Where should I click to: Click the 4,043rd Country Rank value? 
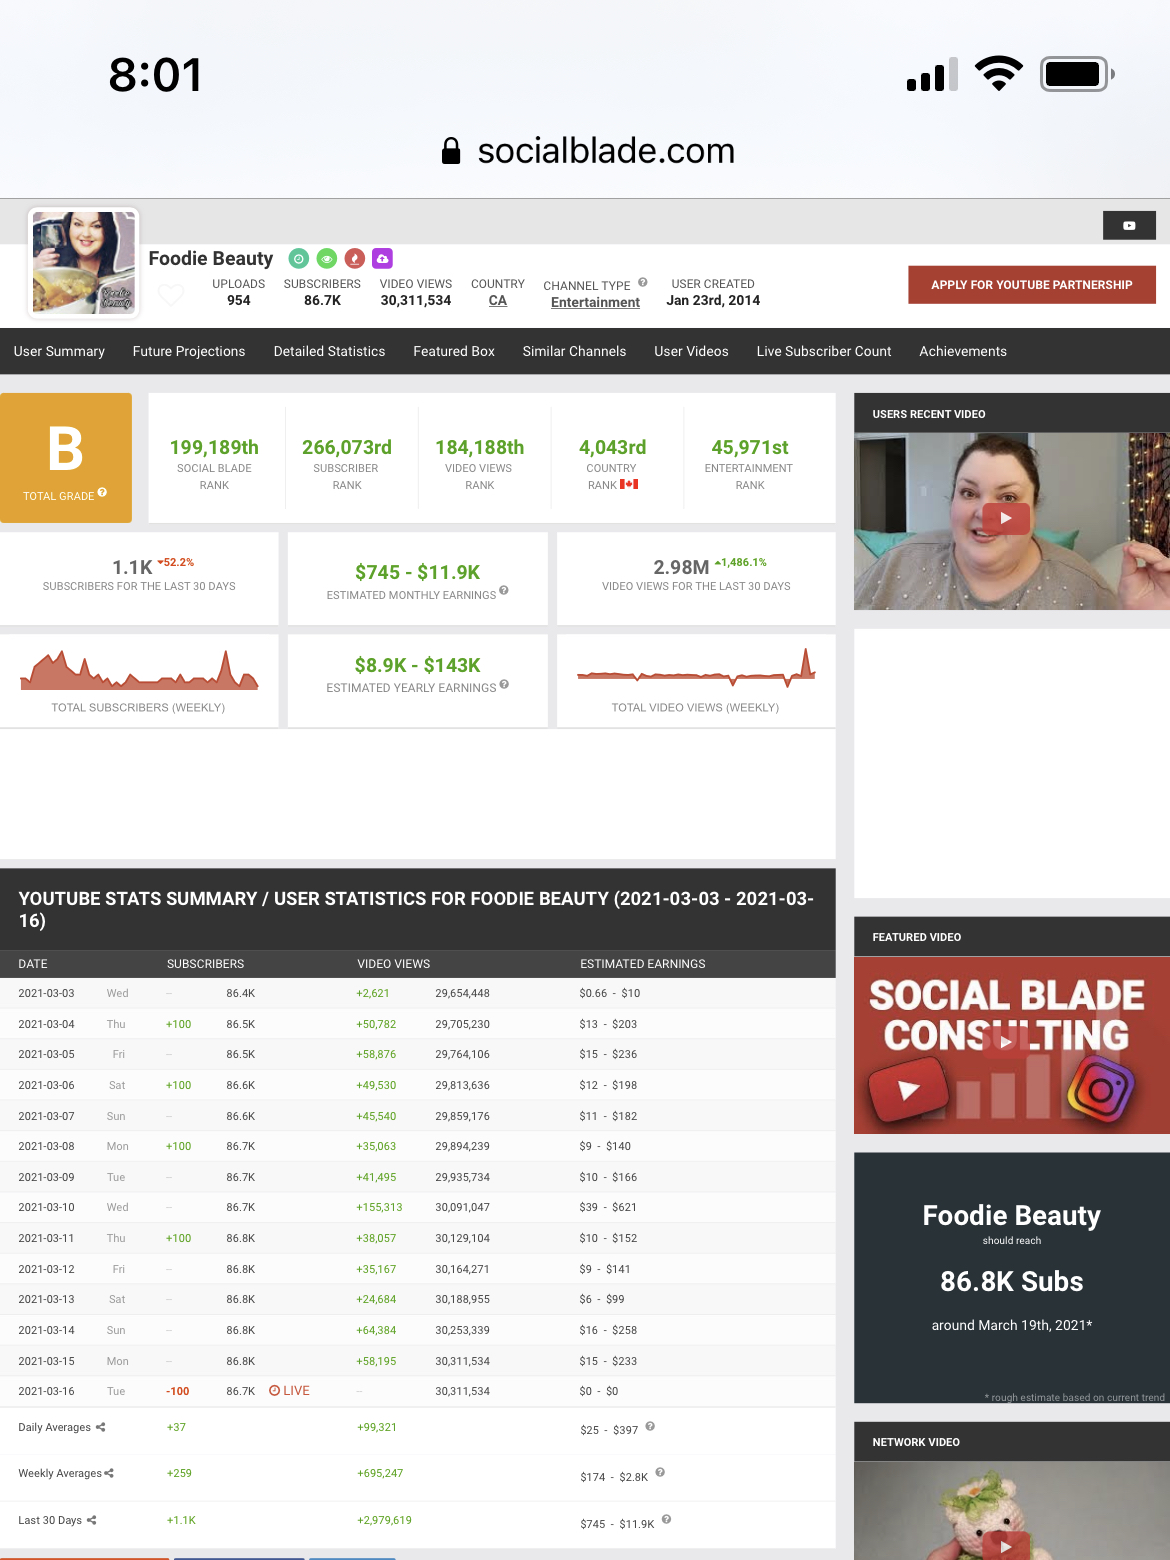tap(613, 448)
